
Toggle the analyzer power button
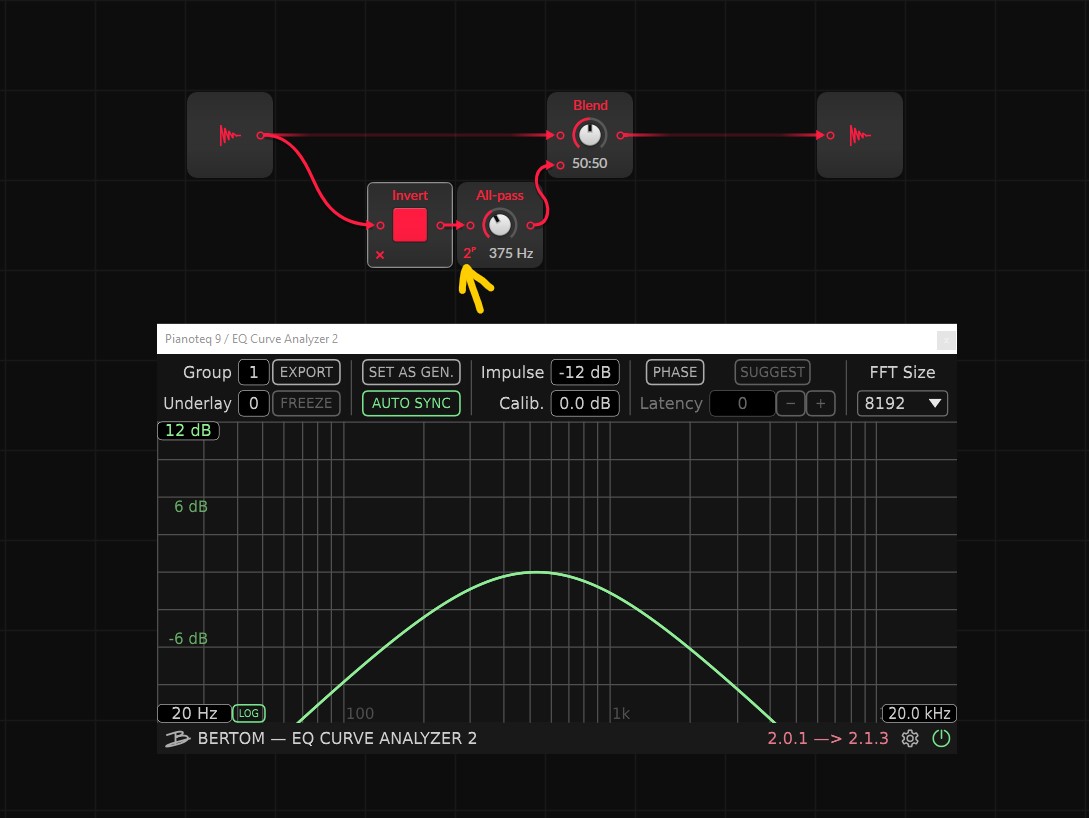point(941,738)
